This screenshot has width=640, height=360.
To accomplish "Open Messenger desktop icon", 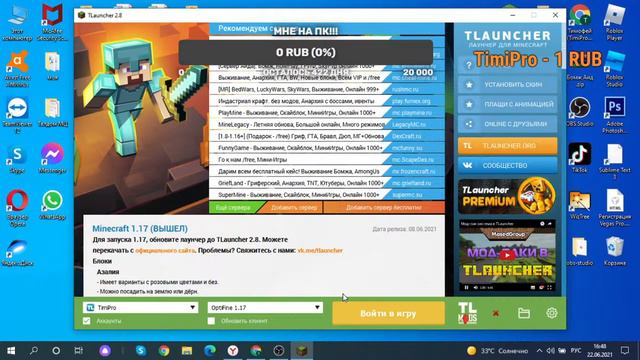I will [x=52, y=158].
